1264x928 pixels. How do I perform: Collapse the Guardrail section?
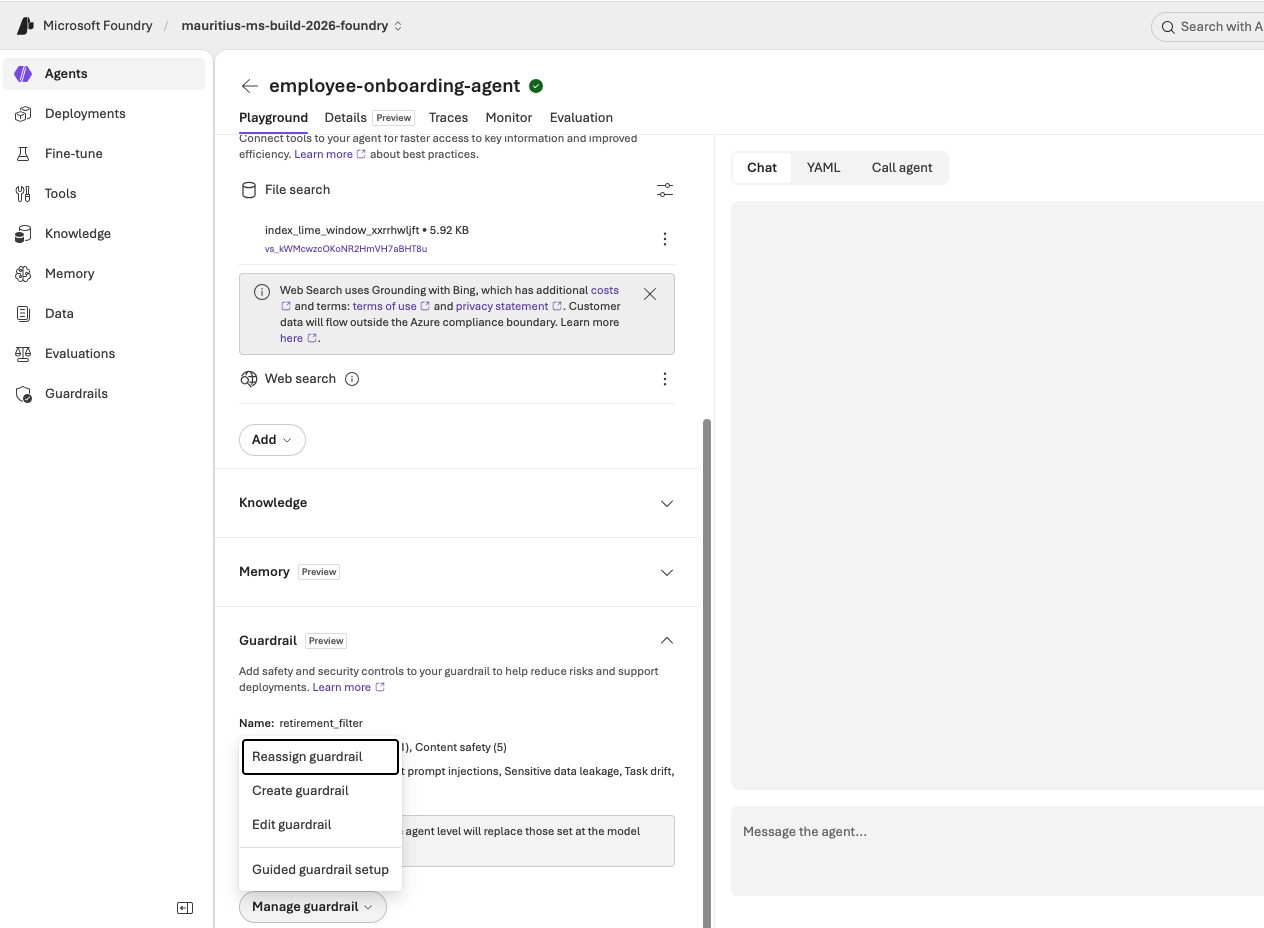tap(667, 641)
